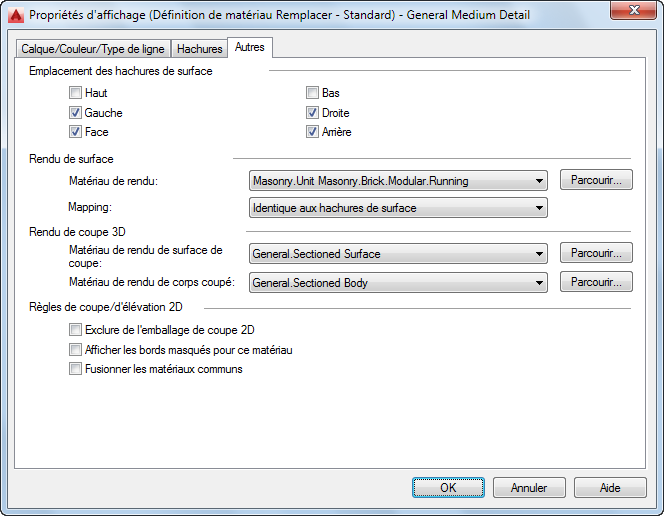
Task: Uncheck the Arrière checkbox
Action: tap(313, 132)
